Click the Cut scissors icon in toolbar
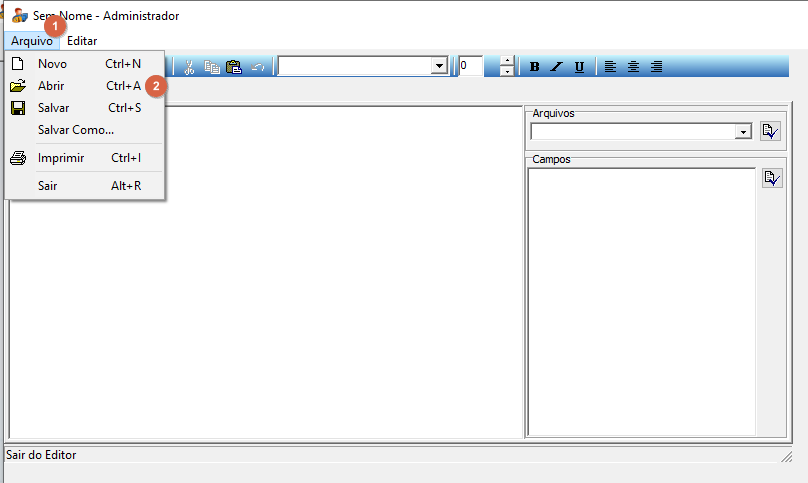 coord(189,67)
